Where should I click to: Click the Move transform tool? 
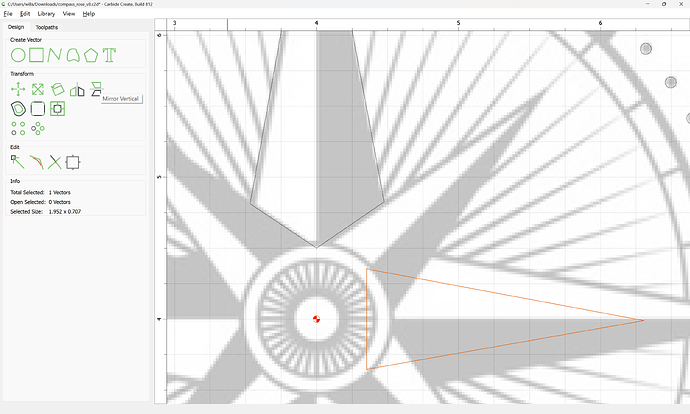point(18,89)
